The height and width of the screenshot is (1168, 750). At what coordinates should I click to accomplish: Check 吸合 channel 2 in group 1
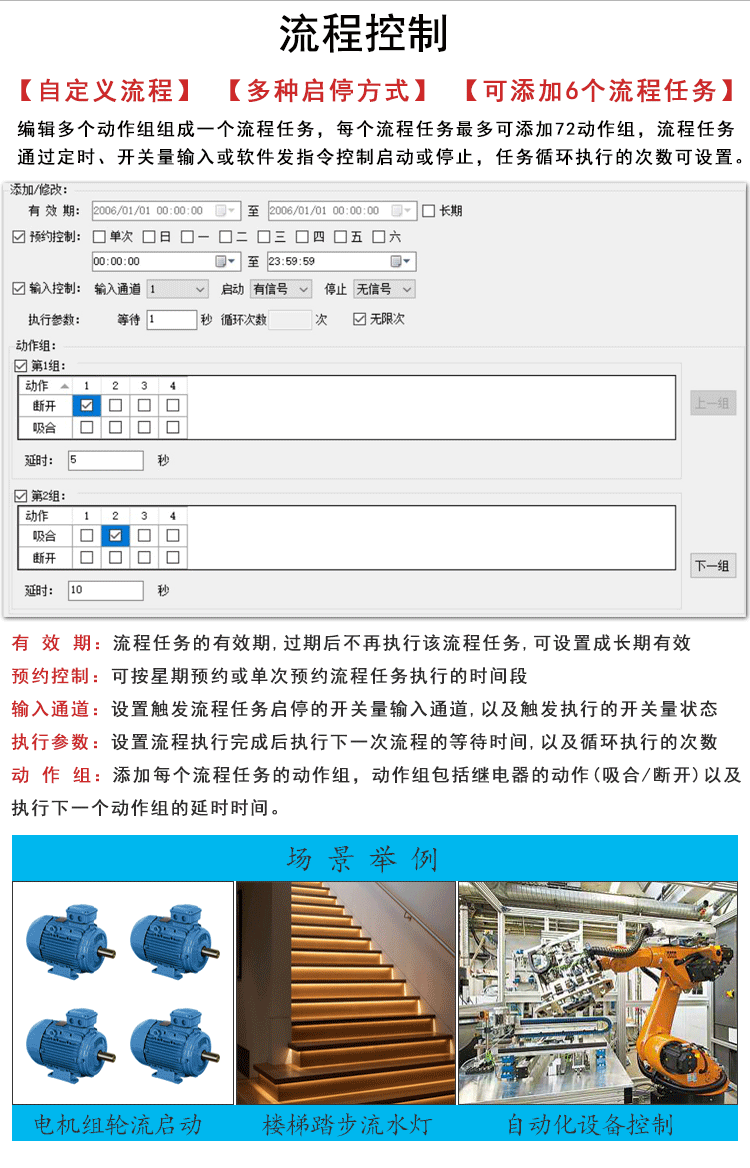115,428
